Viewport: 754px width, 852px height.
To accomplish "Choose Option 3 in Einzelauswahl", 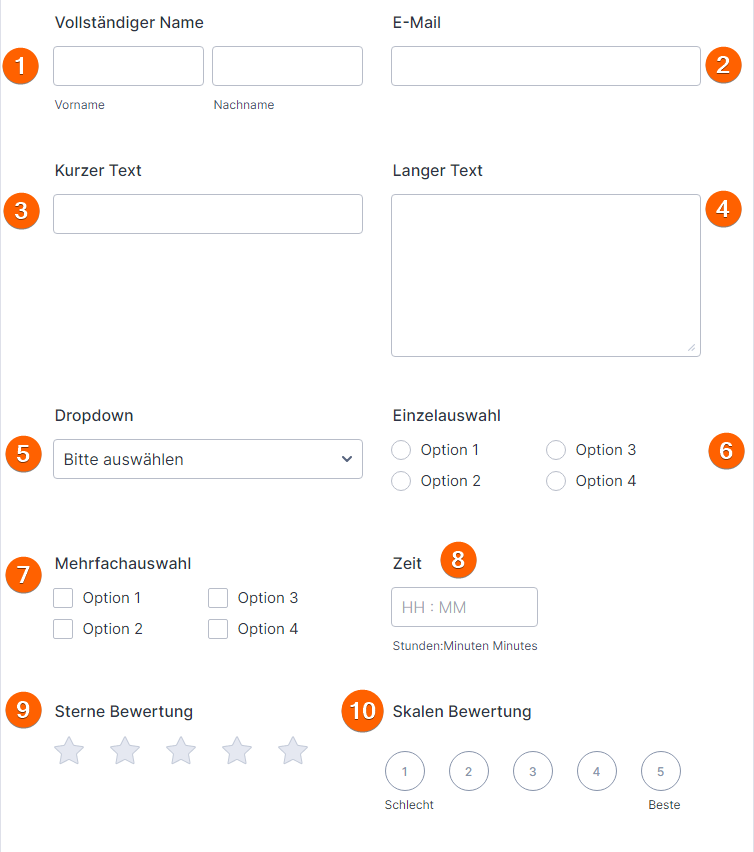I will click(x=555, y=450).
